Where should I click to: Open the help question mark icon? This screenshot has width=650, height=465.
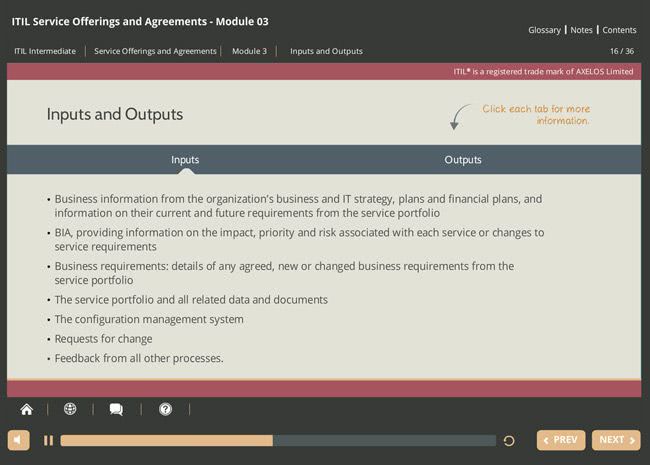click(x=165, y=409)
